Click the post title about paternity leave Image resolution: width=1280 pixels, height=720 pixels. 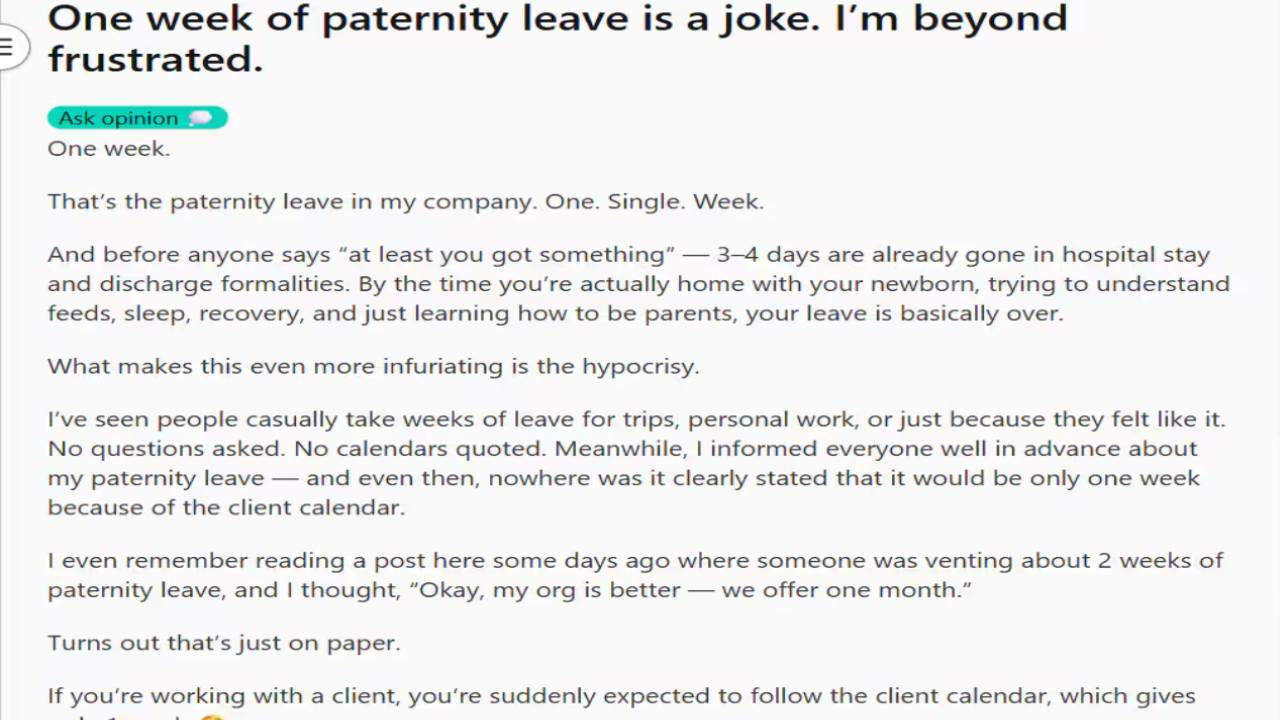coord(556,18)
